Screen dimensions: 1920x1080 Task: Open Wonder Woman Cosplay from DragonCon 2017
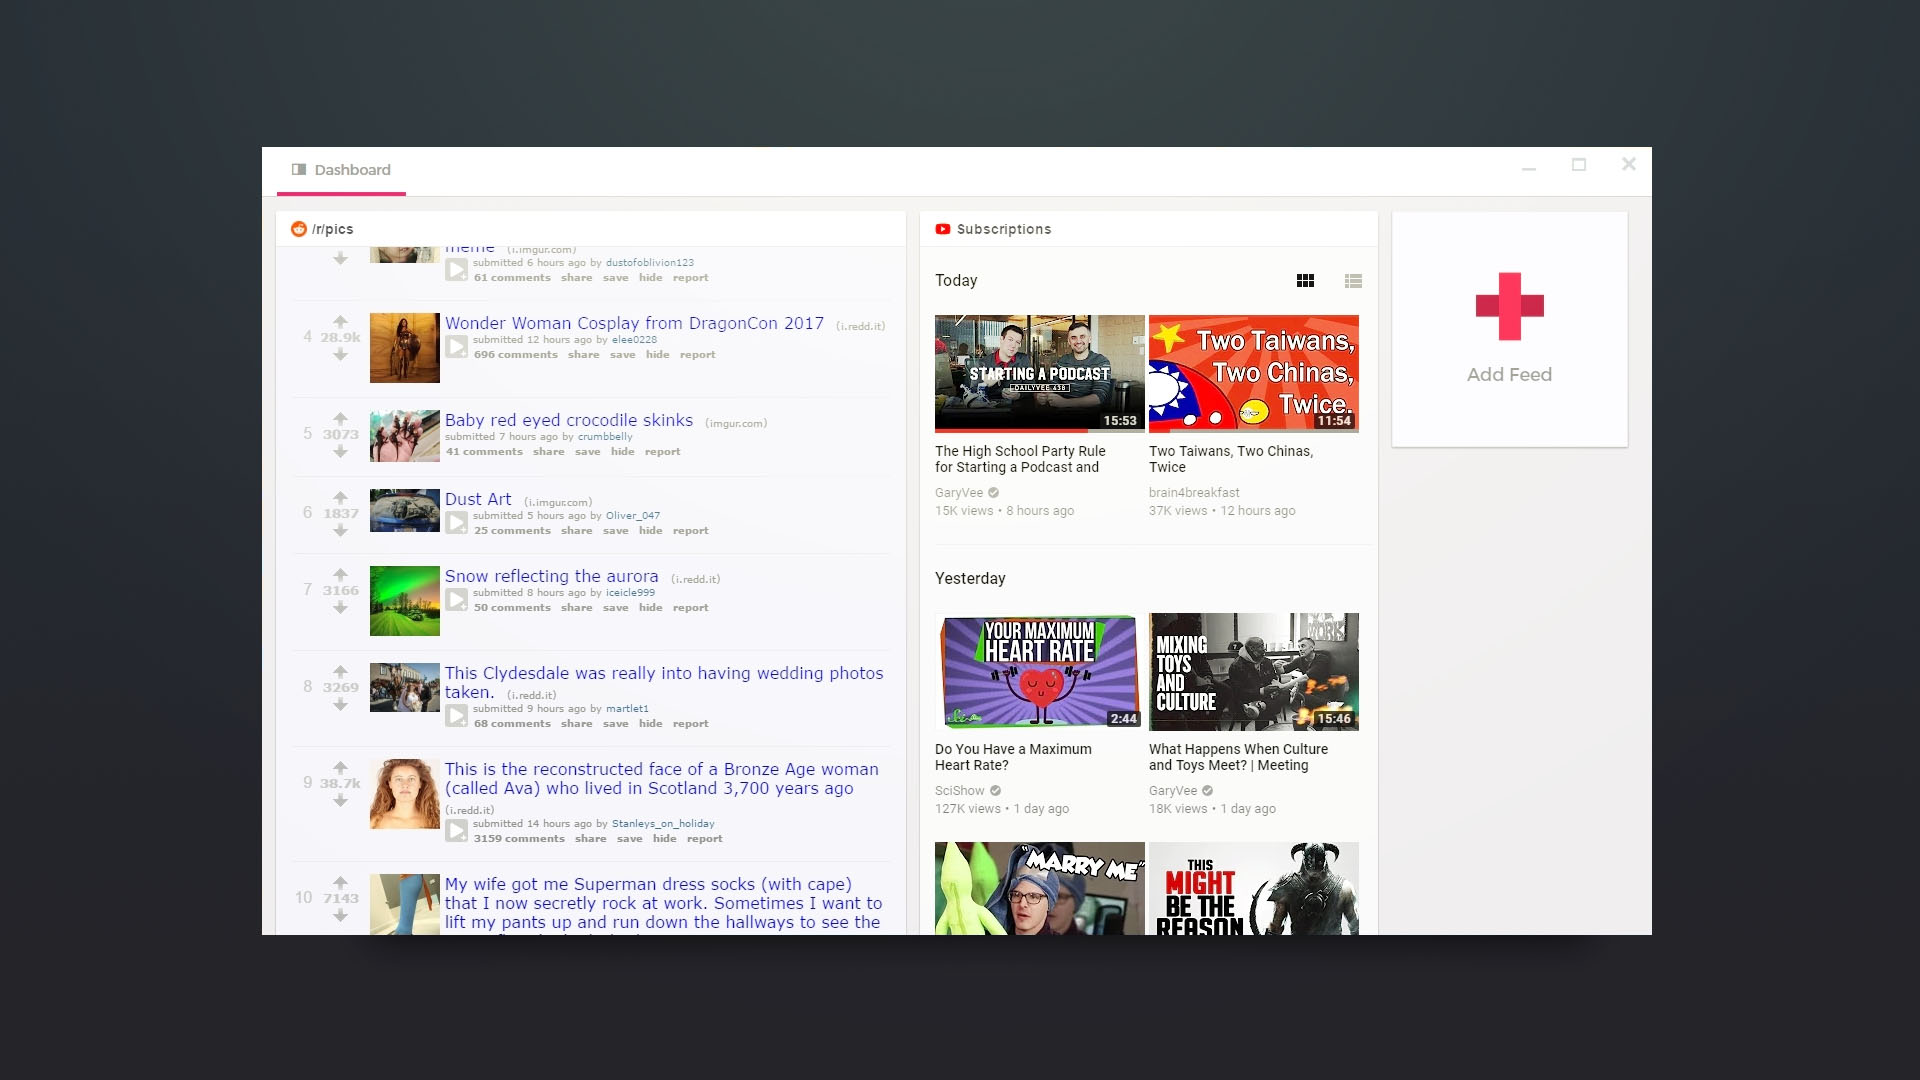[634, 323]
